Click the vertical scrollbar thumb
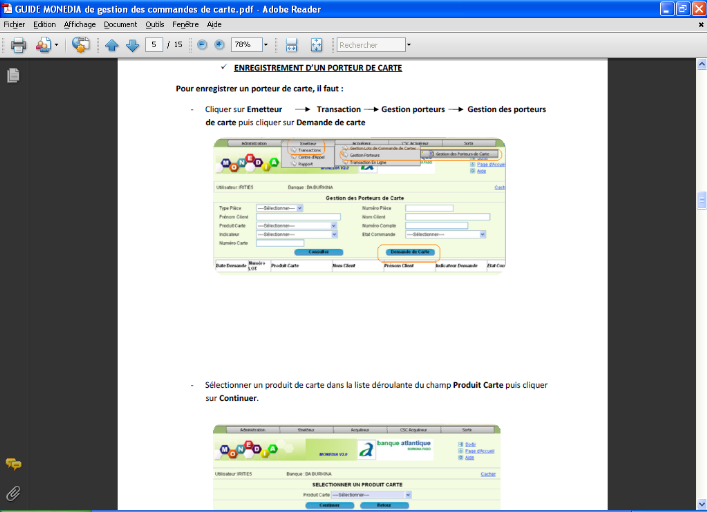Viewport: 707px width, 512px height. coord(702,201)
